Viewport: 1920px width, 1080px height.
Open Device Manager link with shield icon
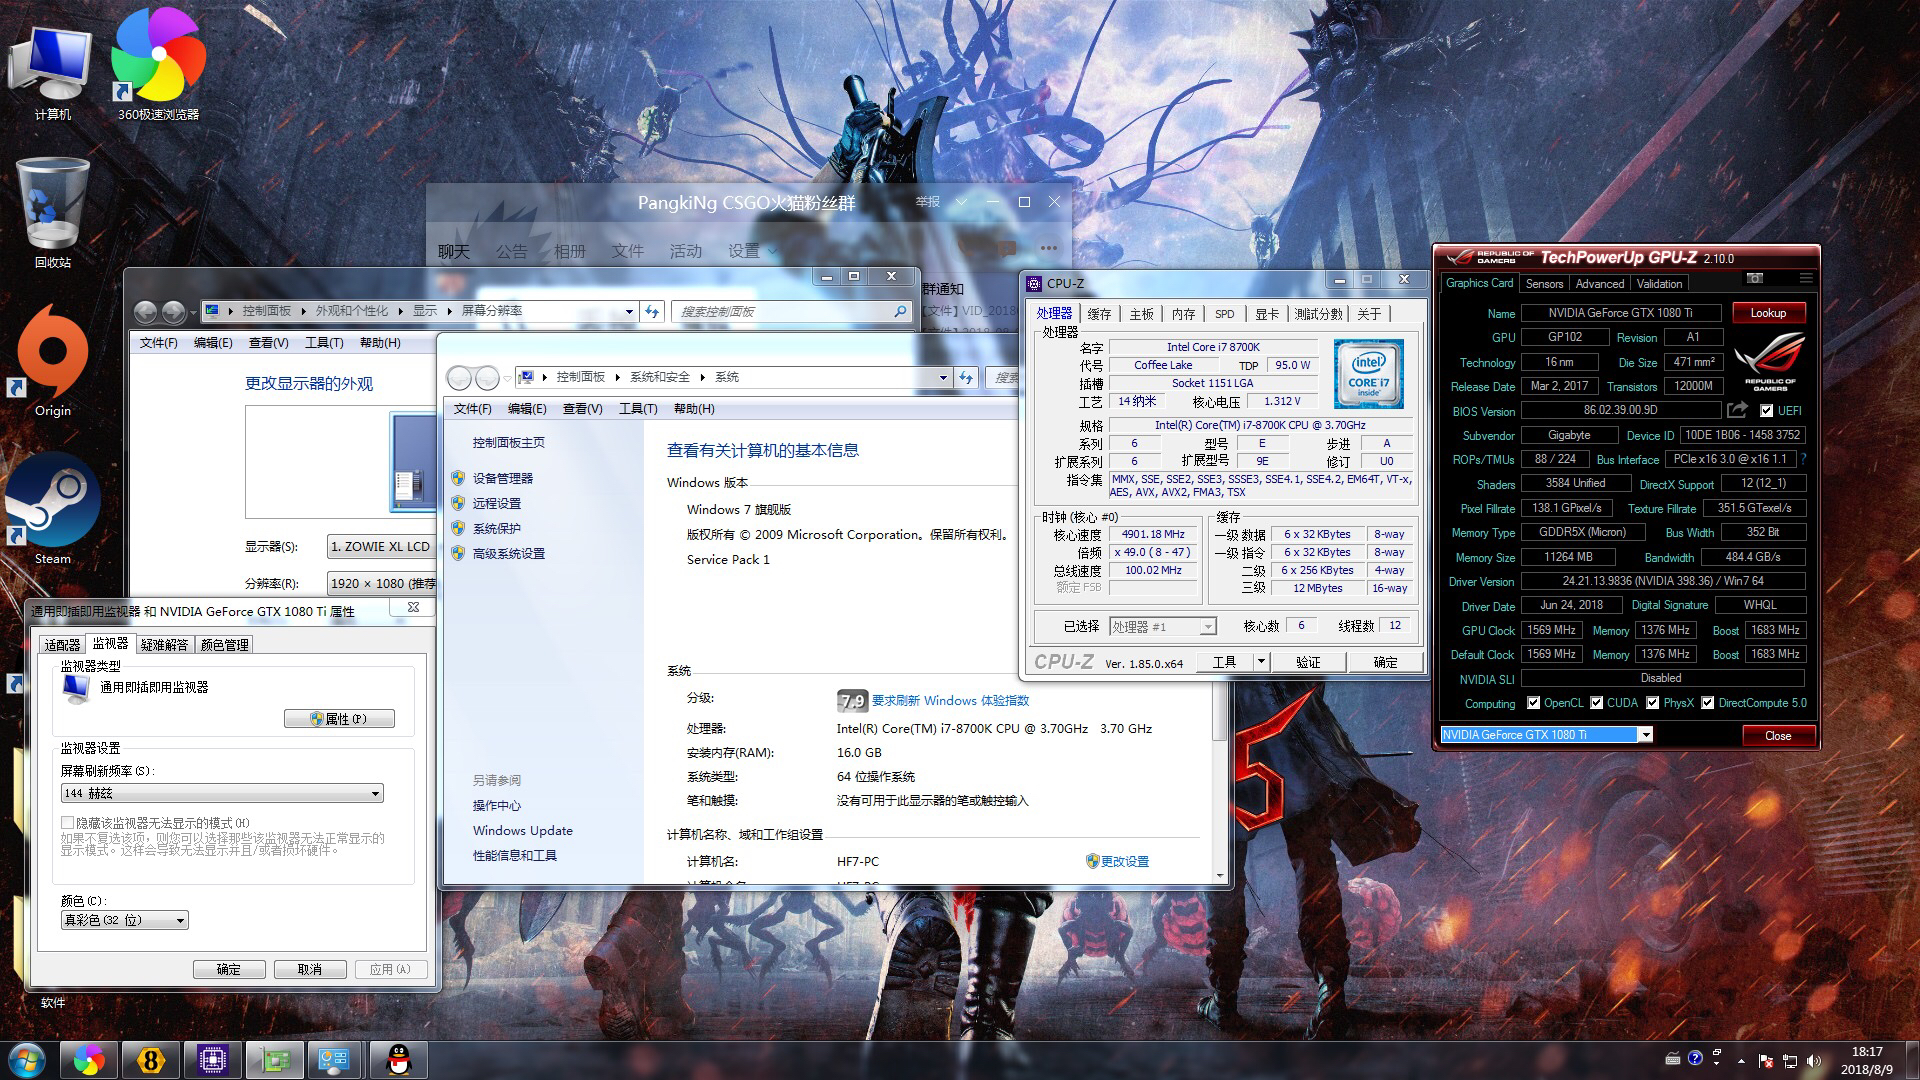click(x=502, y=478)
